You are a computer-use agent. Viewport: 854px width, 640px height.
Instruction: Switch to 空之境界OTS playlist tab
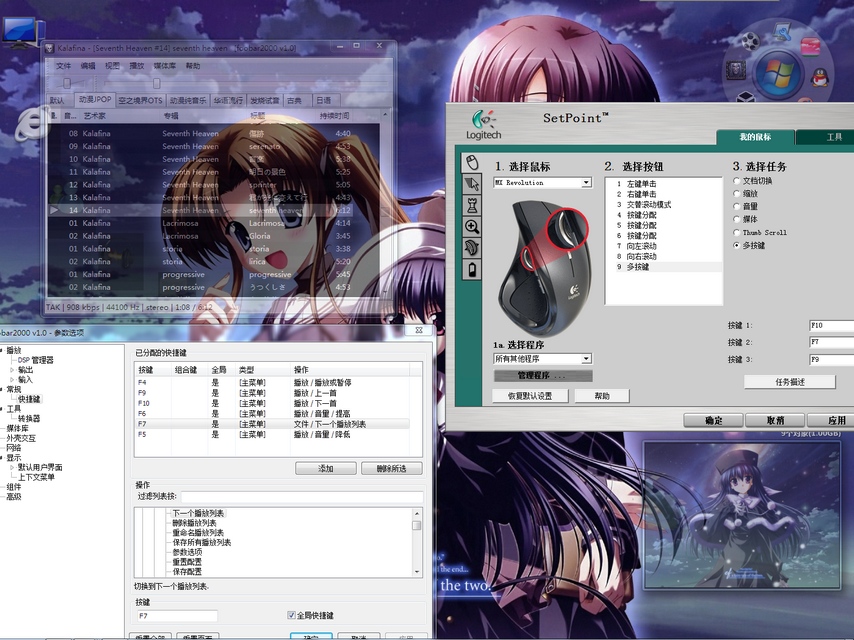tap(141, 100)
